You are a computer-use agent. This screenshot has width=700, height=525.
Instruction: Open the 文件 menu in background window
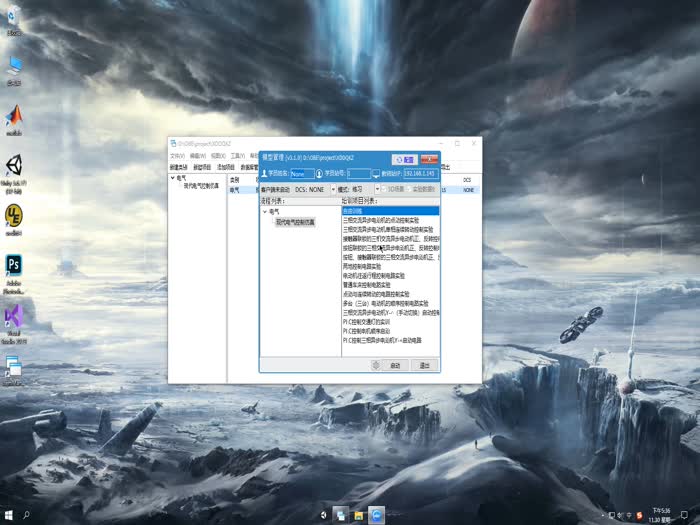177,156
